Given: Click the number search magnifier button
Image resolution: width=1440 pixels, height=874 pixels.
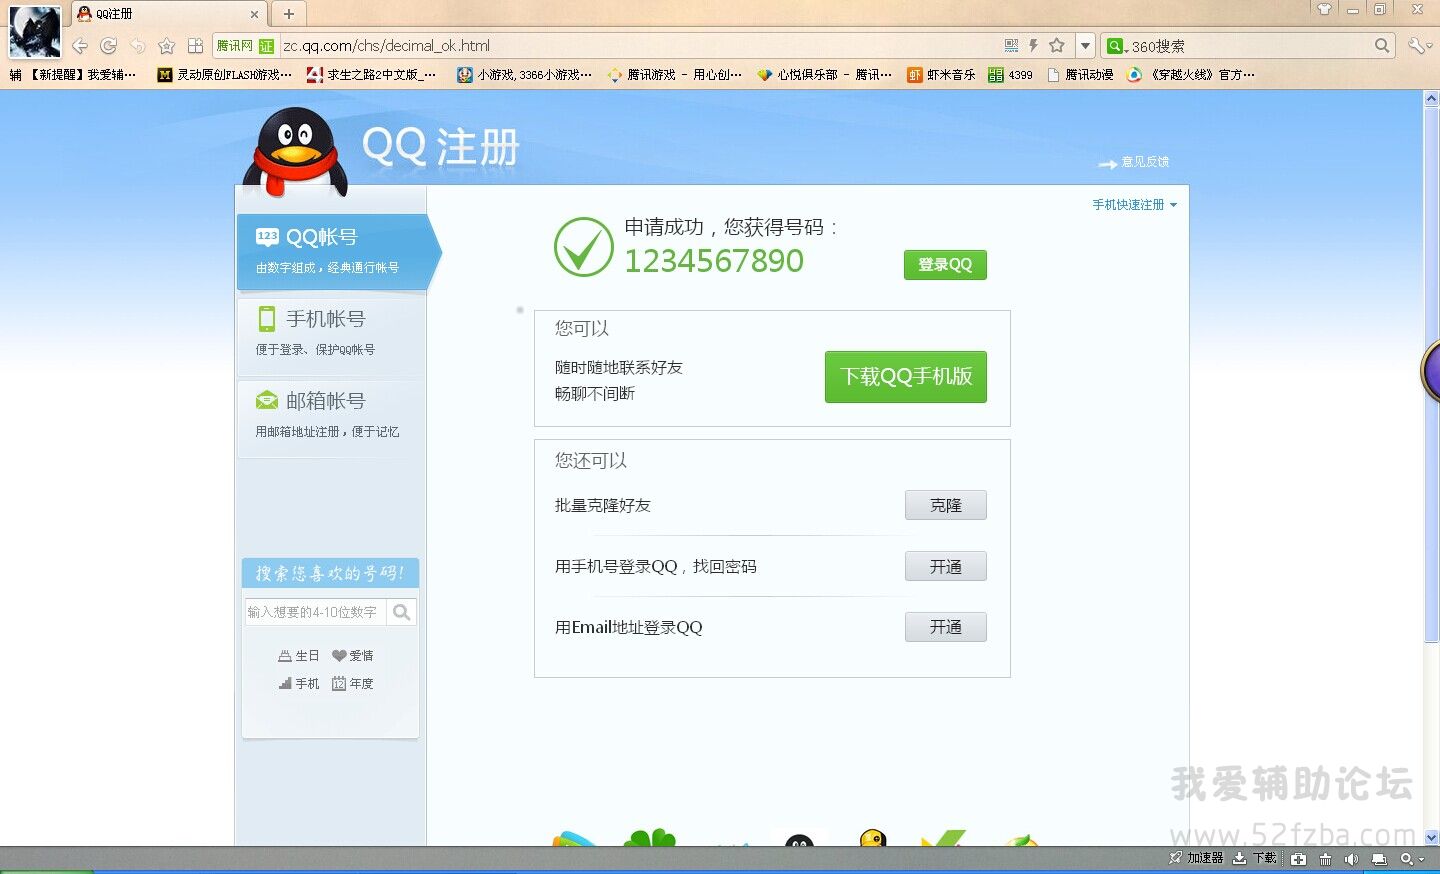Looking at the screenshot, I should click(x=402, y=612).
